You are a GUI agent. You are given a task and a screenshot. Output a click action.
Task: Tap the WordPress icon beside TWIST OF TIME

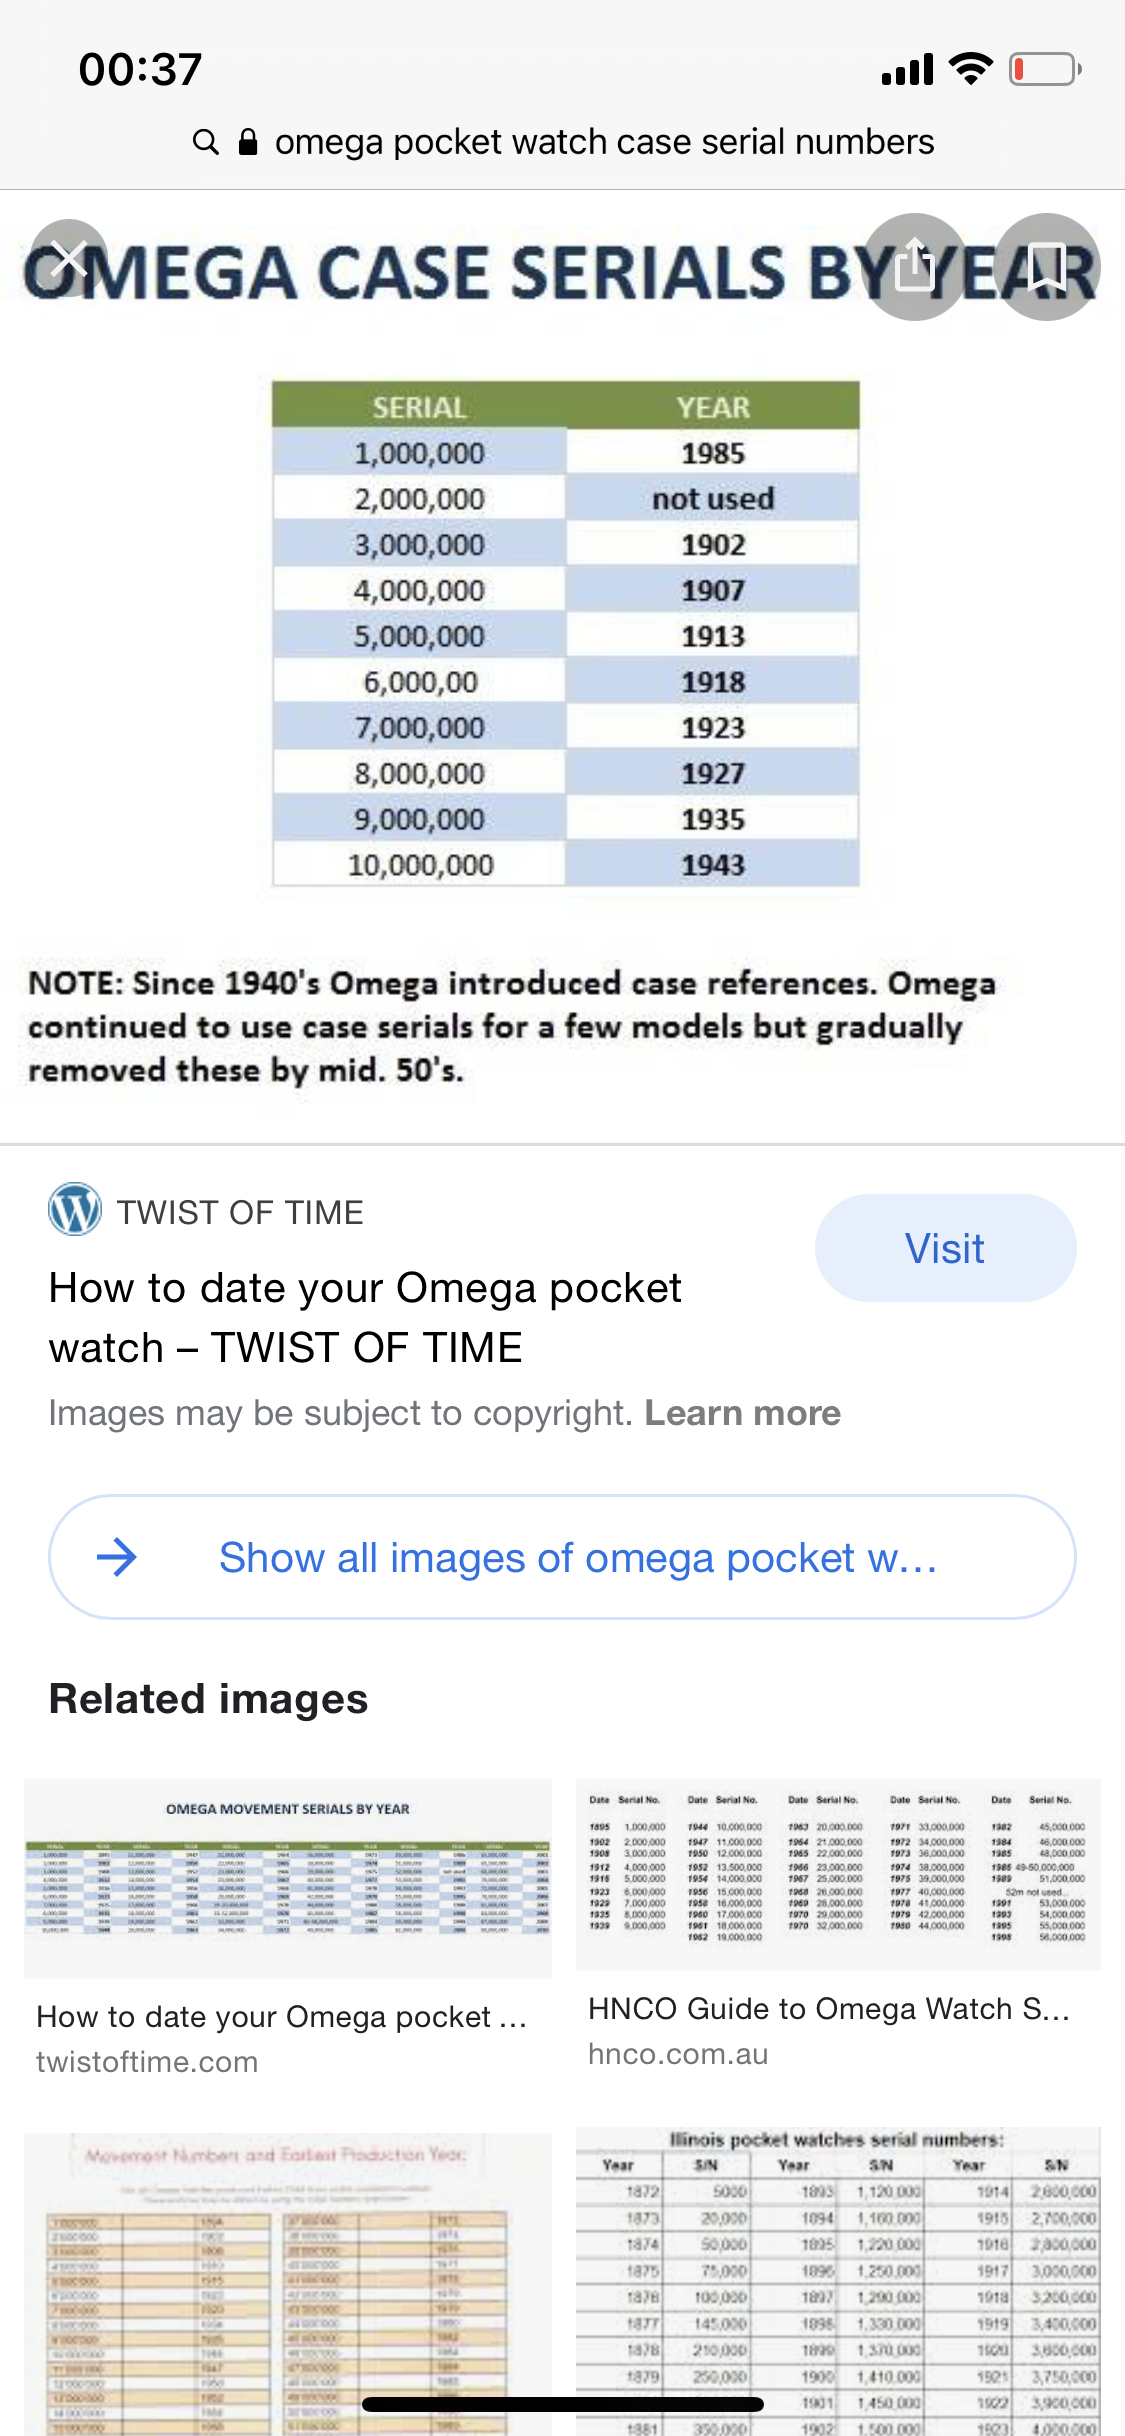75,1210
